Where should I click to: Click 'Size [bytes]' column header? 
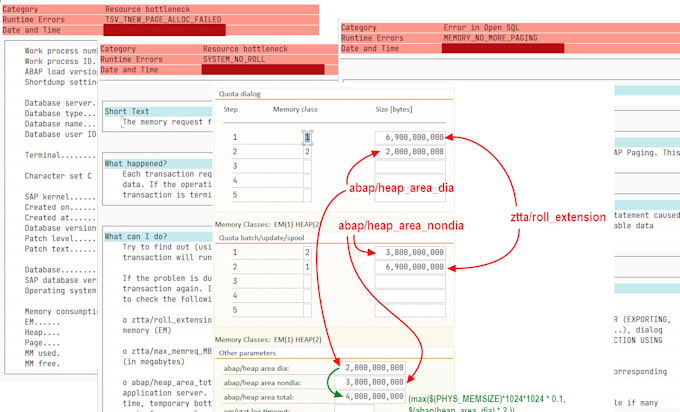(x=394, y=109)
